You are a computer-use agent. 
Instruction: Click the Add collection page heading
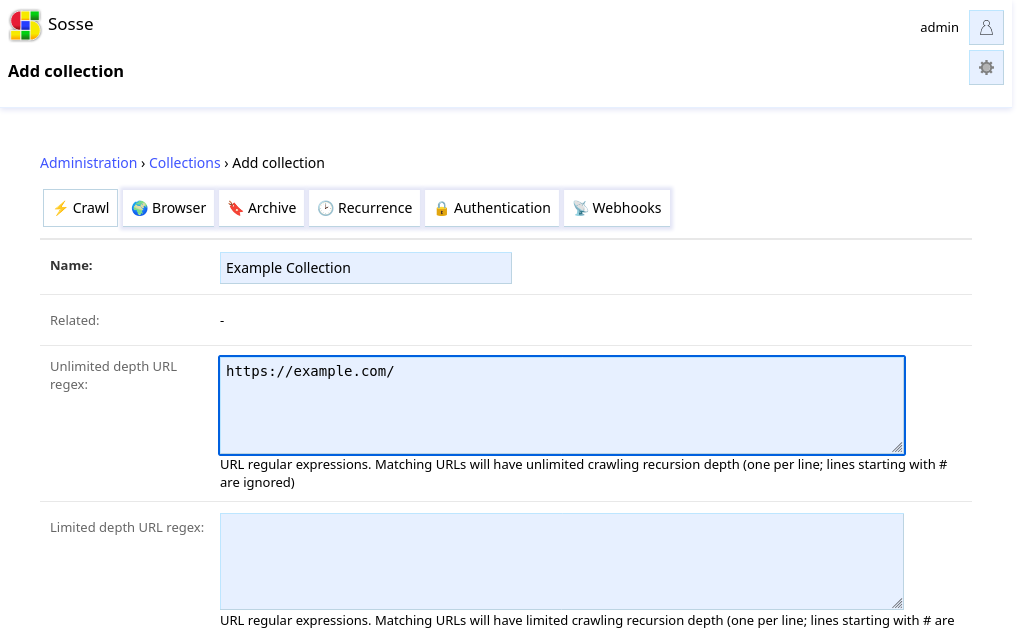(x=65, y=71)
